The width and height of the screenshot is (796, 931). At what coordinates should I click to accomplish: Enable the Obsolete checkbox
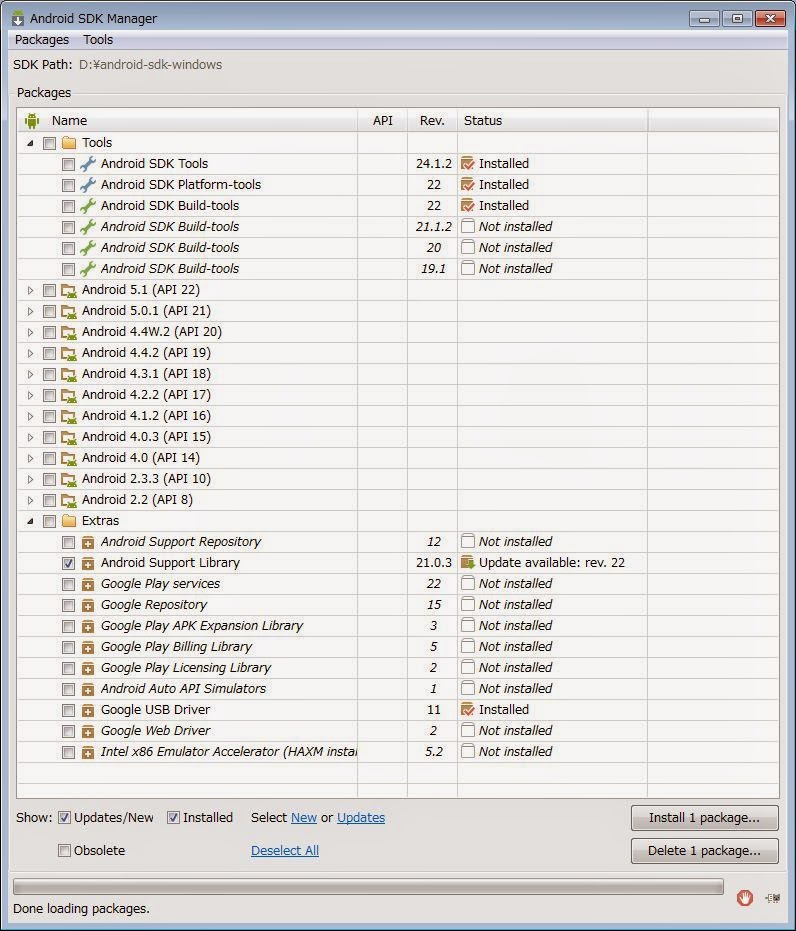(x=64, y=850)
